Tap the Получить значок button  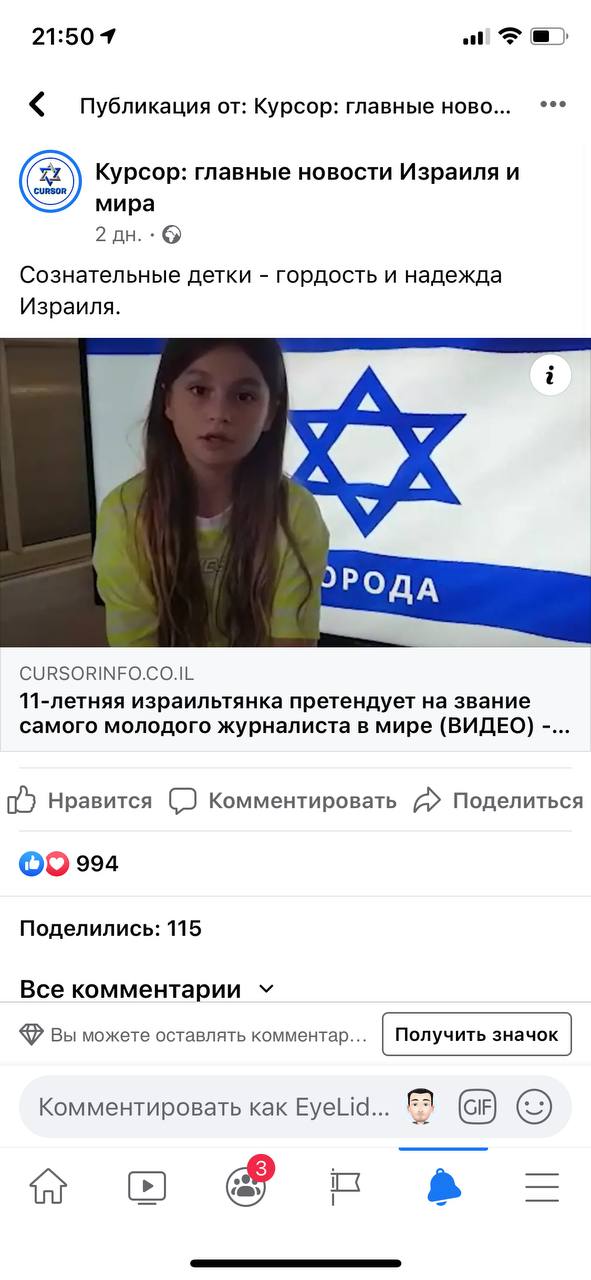[477, 1034]
